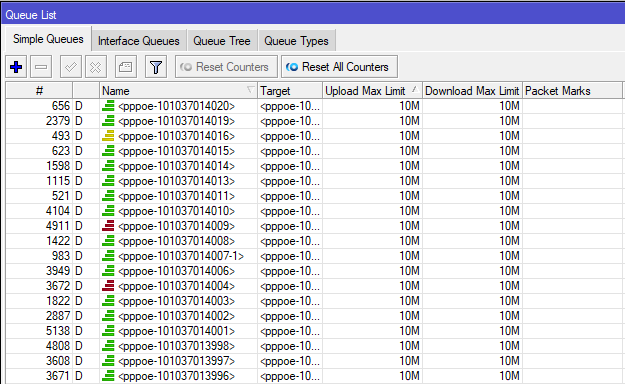Select queue name <pppoe-10103714009>
Screen dimensions: 625x384
[177, 226]
